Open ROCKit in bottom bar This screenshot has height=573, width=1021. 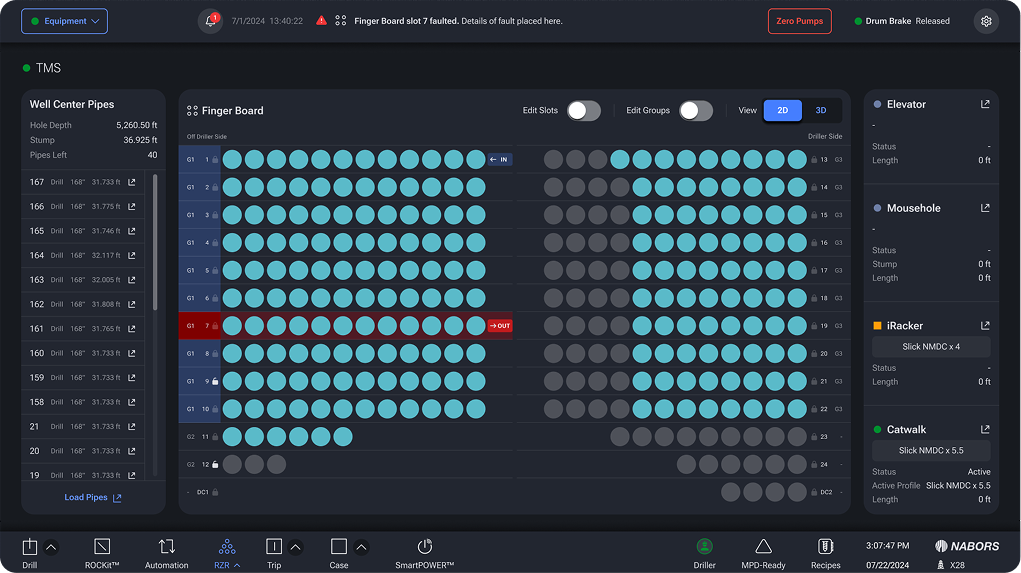(x=102, y=546)
